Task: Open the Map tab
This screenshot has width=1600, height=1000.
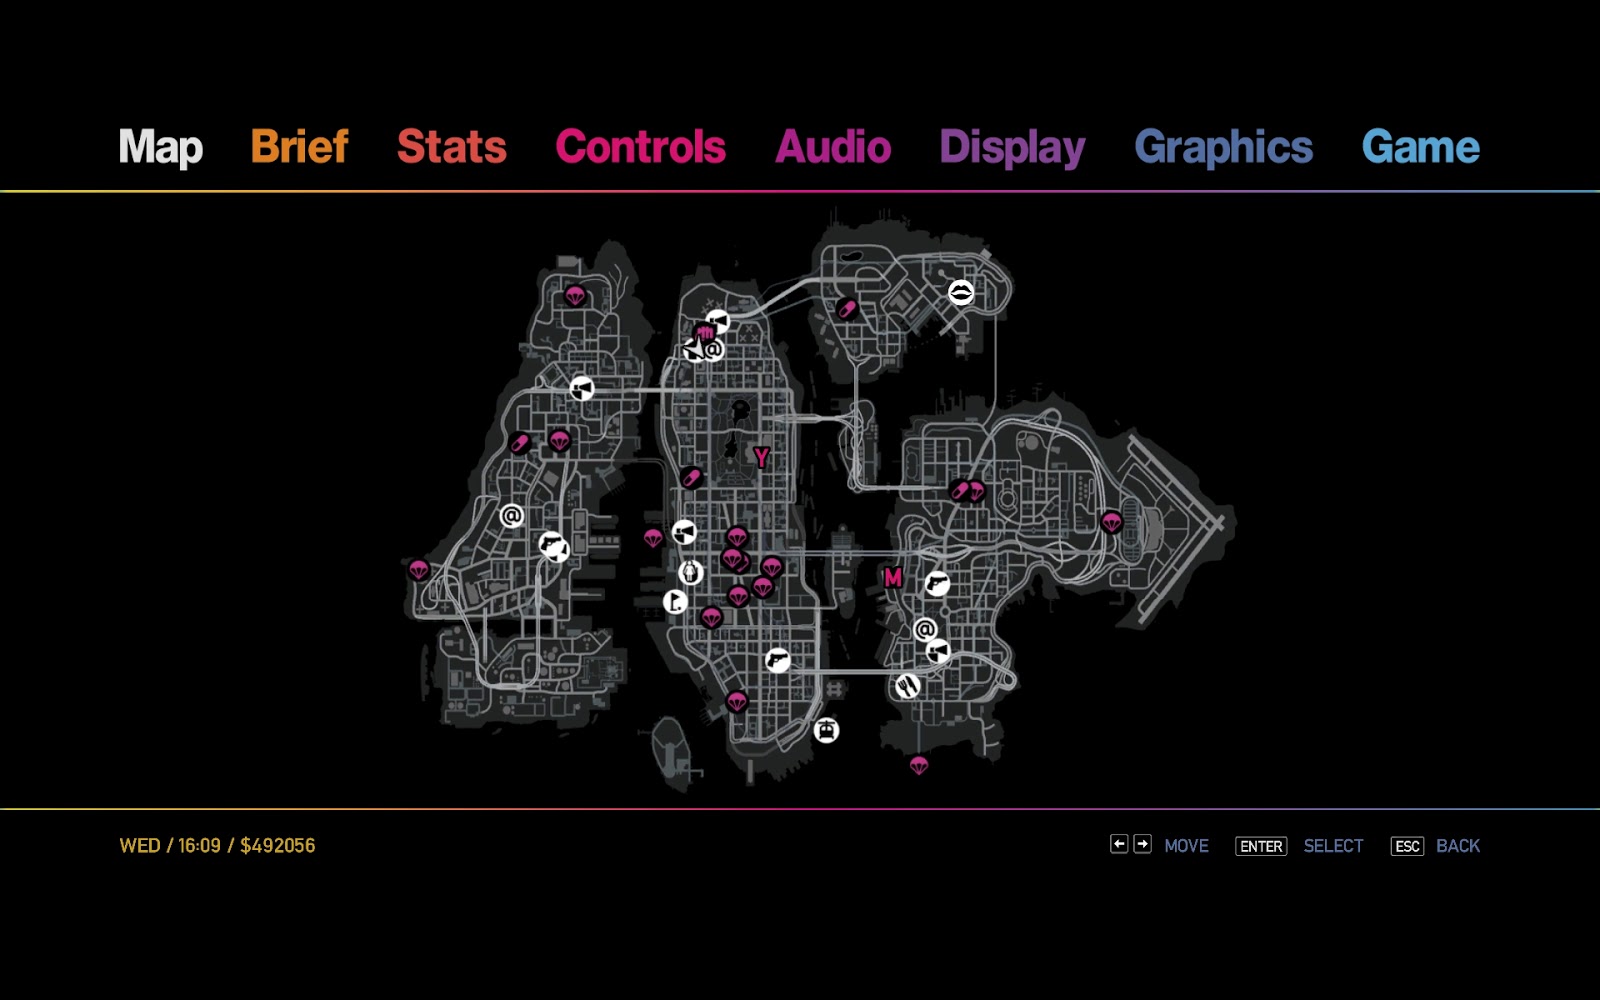Action: click(161, 147)
